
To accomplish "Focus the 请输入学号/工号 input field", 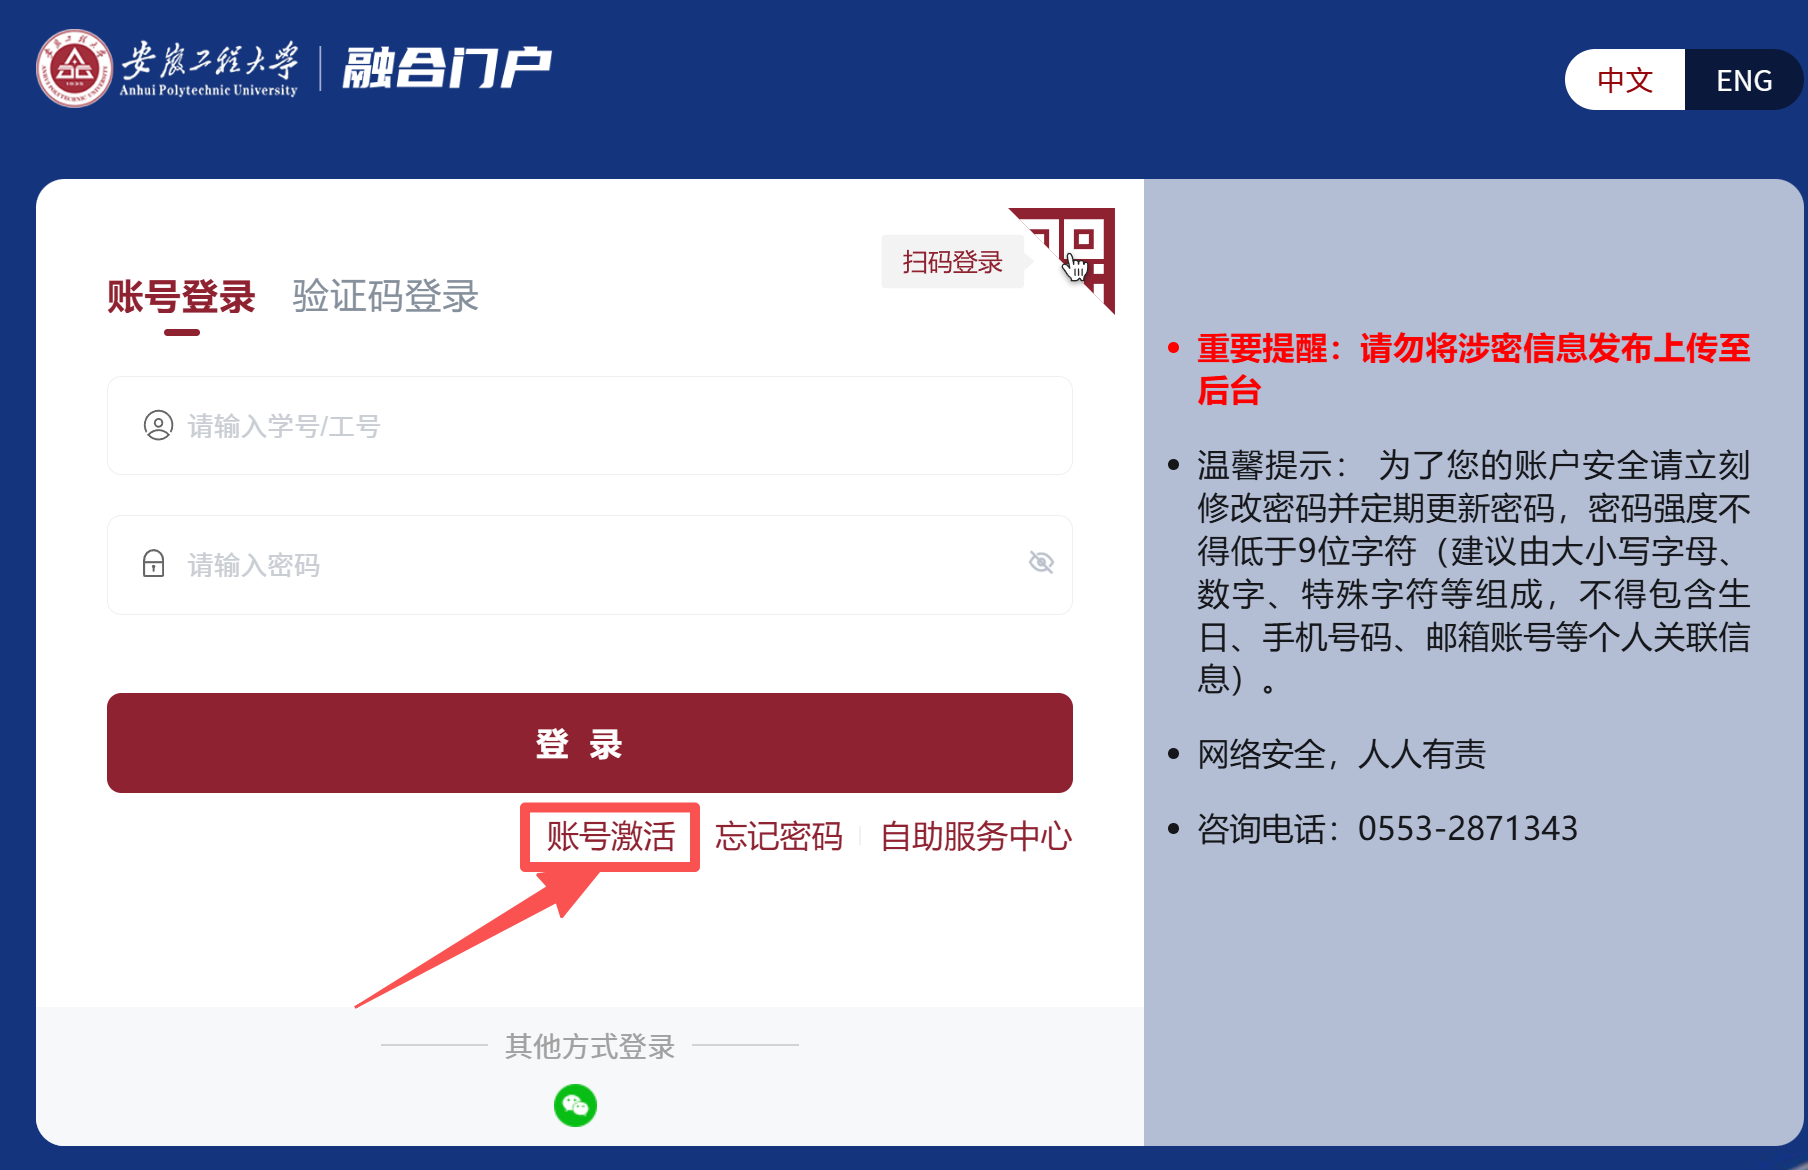I will tap(590, 425).
